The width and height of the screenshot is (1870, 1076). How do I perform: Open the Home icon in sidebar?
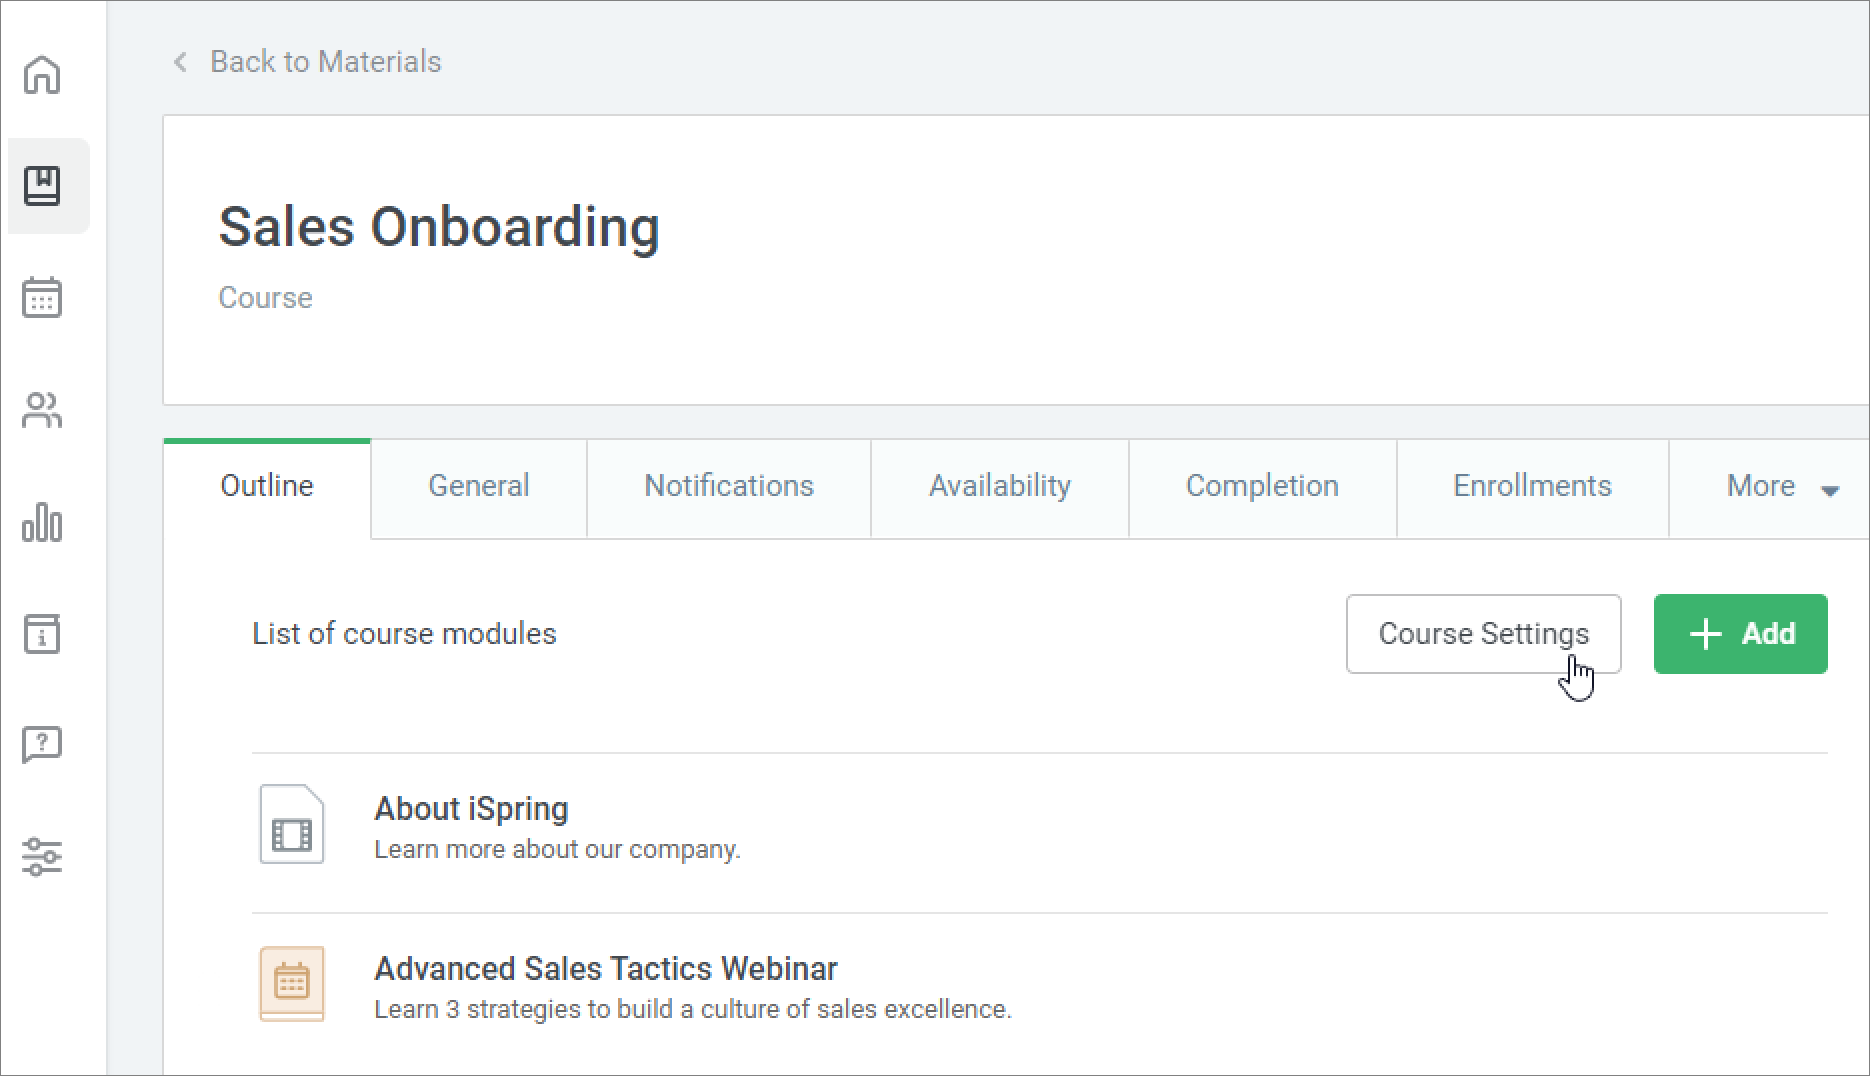42,75
